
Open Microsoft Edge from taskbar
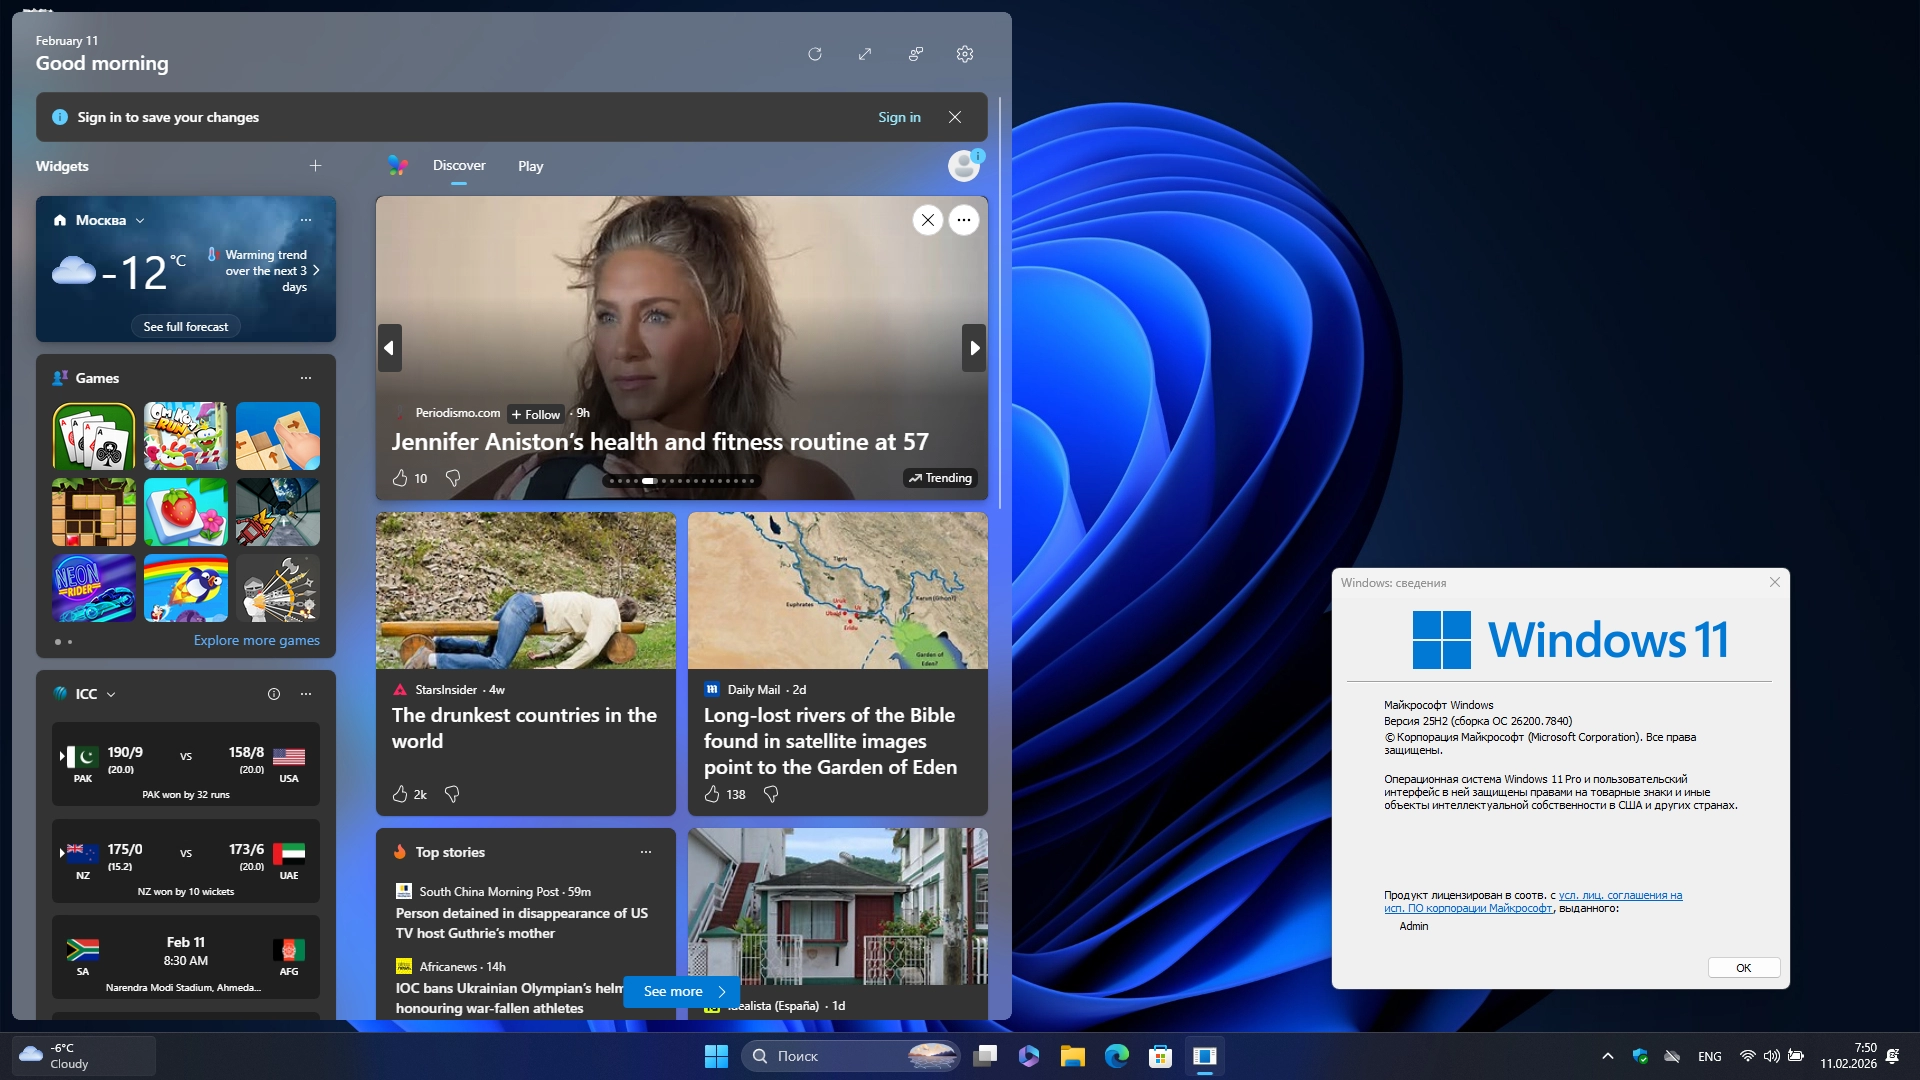(1116, 1056)
